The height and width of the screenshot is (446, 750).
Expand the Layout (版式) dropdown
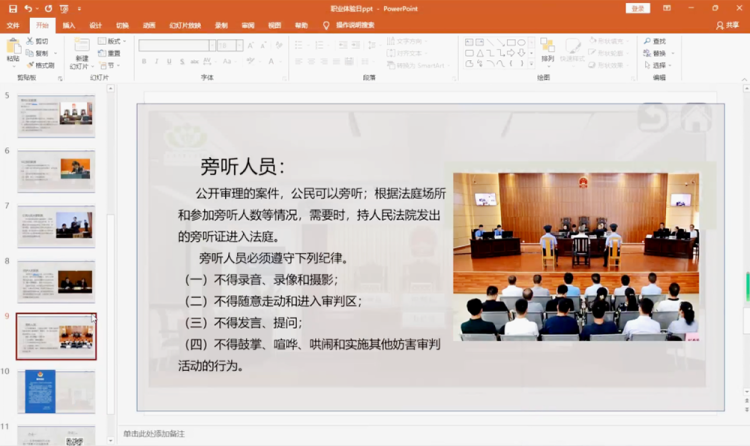[112, 41]
